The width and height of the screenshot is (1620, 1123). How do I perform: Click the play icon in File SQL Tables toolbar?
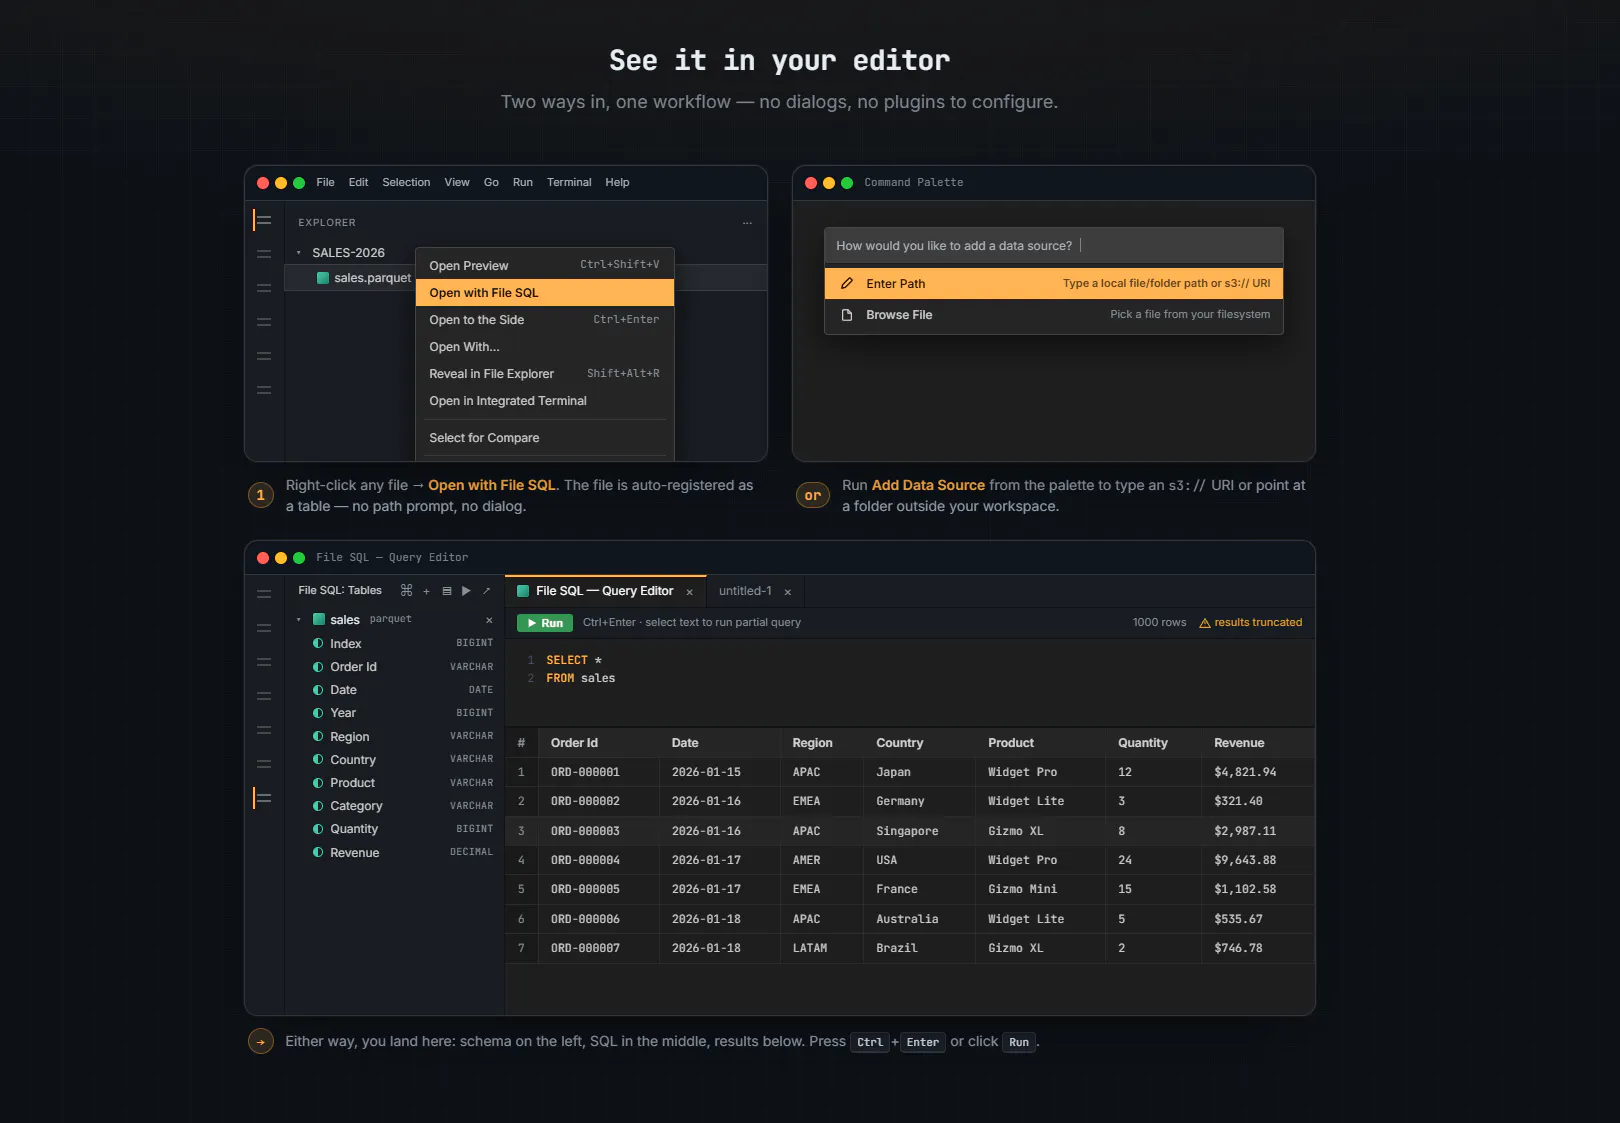click(x=466, y=591)
